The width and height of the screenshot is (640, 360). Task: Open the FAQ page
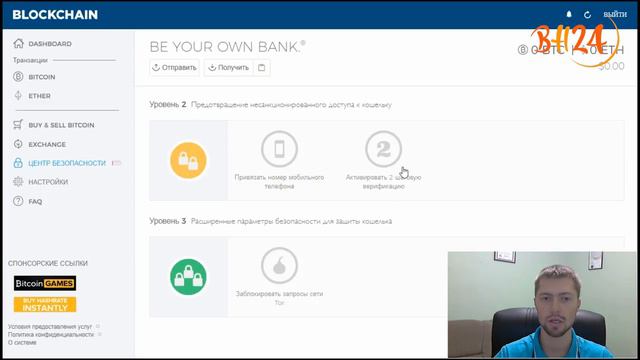(x=35, y=201)
